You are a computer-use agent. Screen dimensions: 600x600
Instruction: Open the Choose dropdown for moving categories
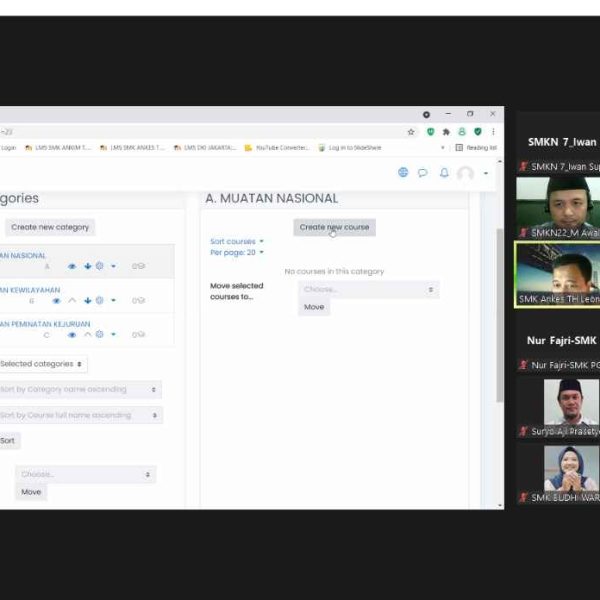[x=86, y=474]
